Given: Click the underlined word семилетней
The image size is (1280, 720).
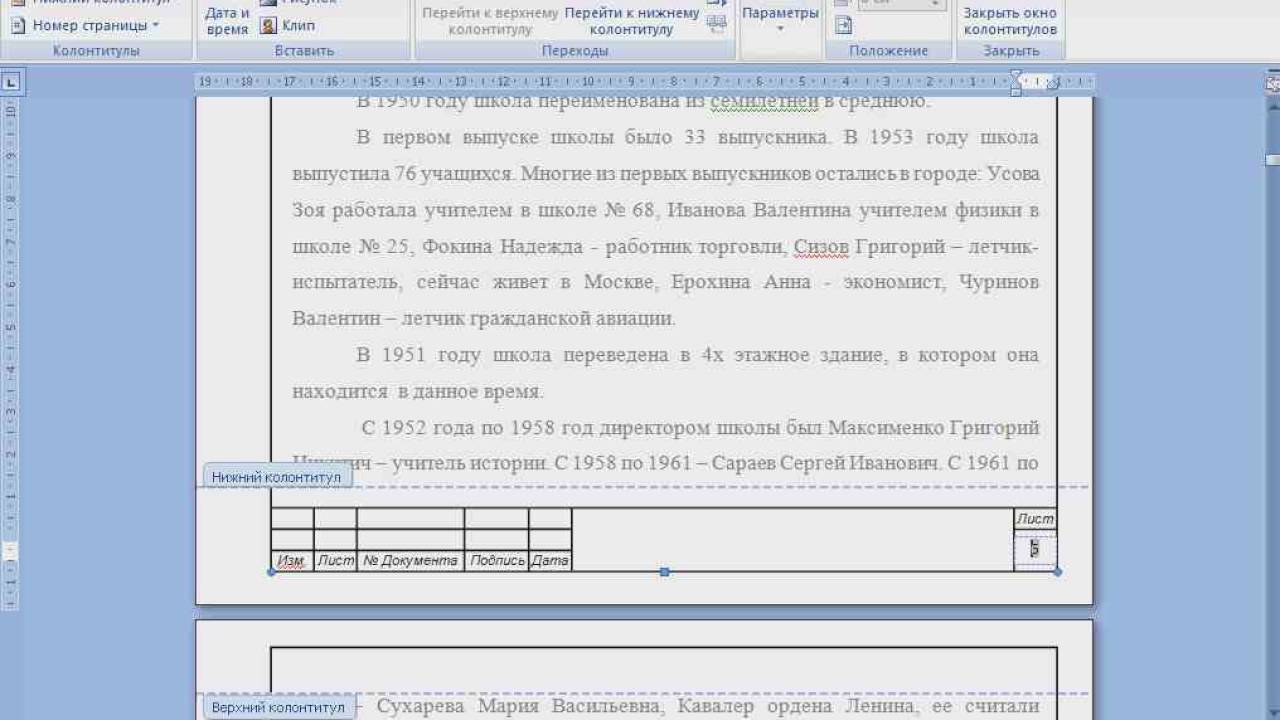Looking at the screenshot, I should 765,102.
